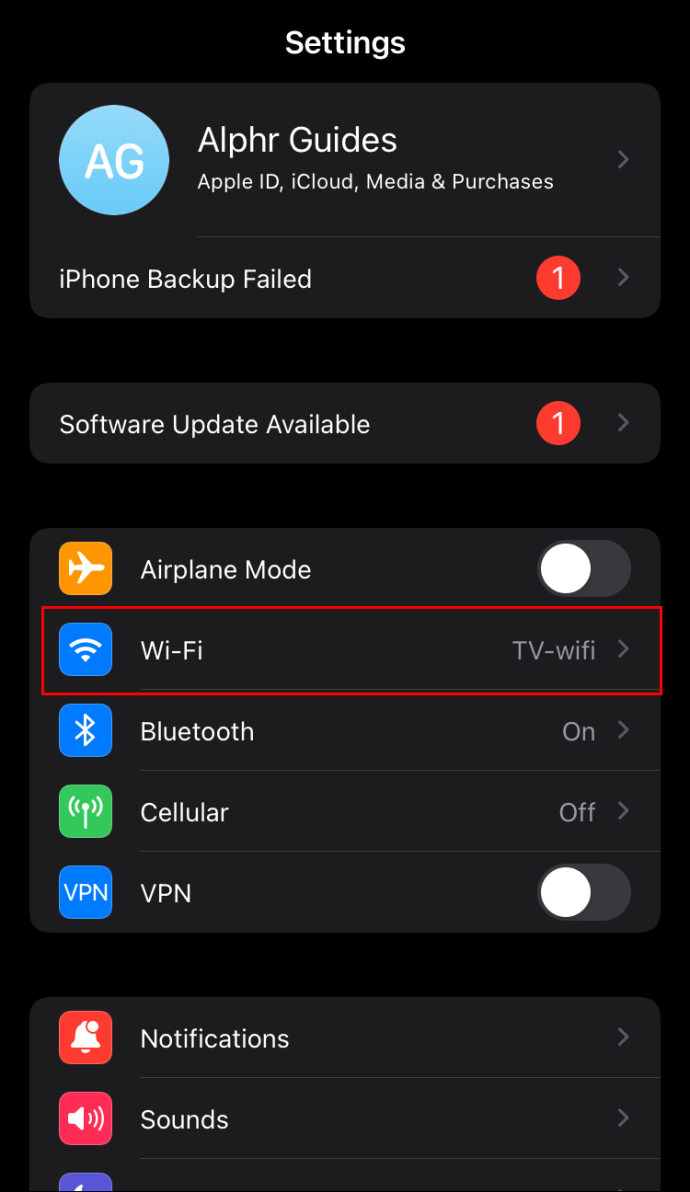Tap the green Cellular antenna icon
690x1192 pixels.
coord(86,811)
